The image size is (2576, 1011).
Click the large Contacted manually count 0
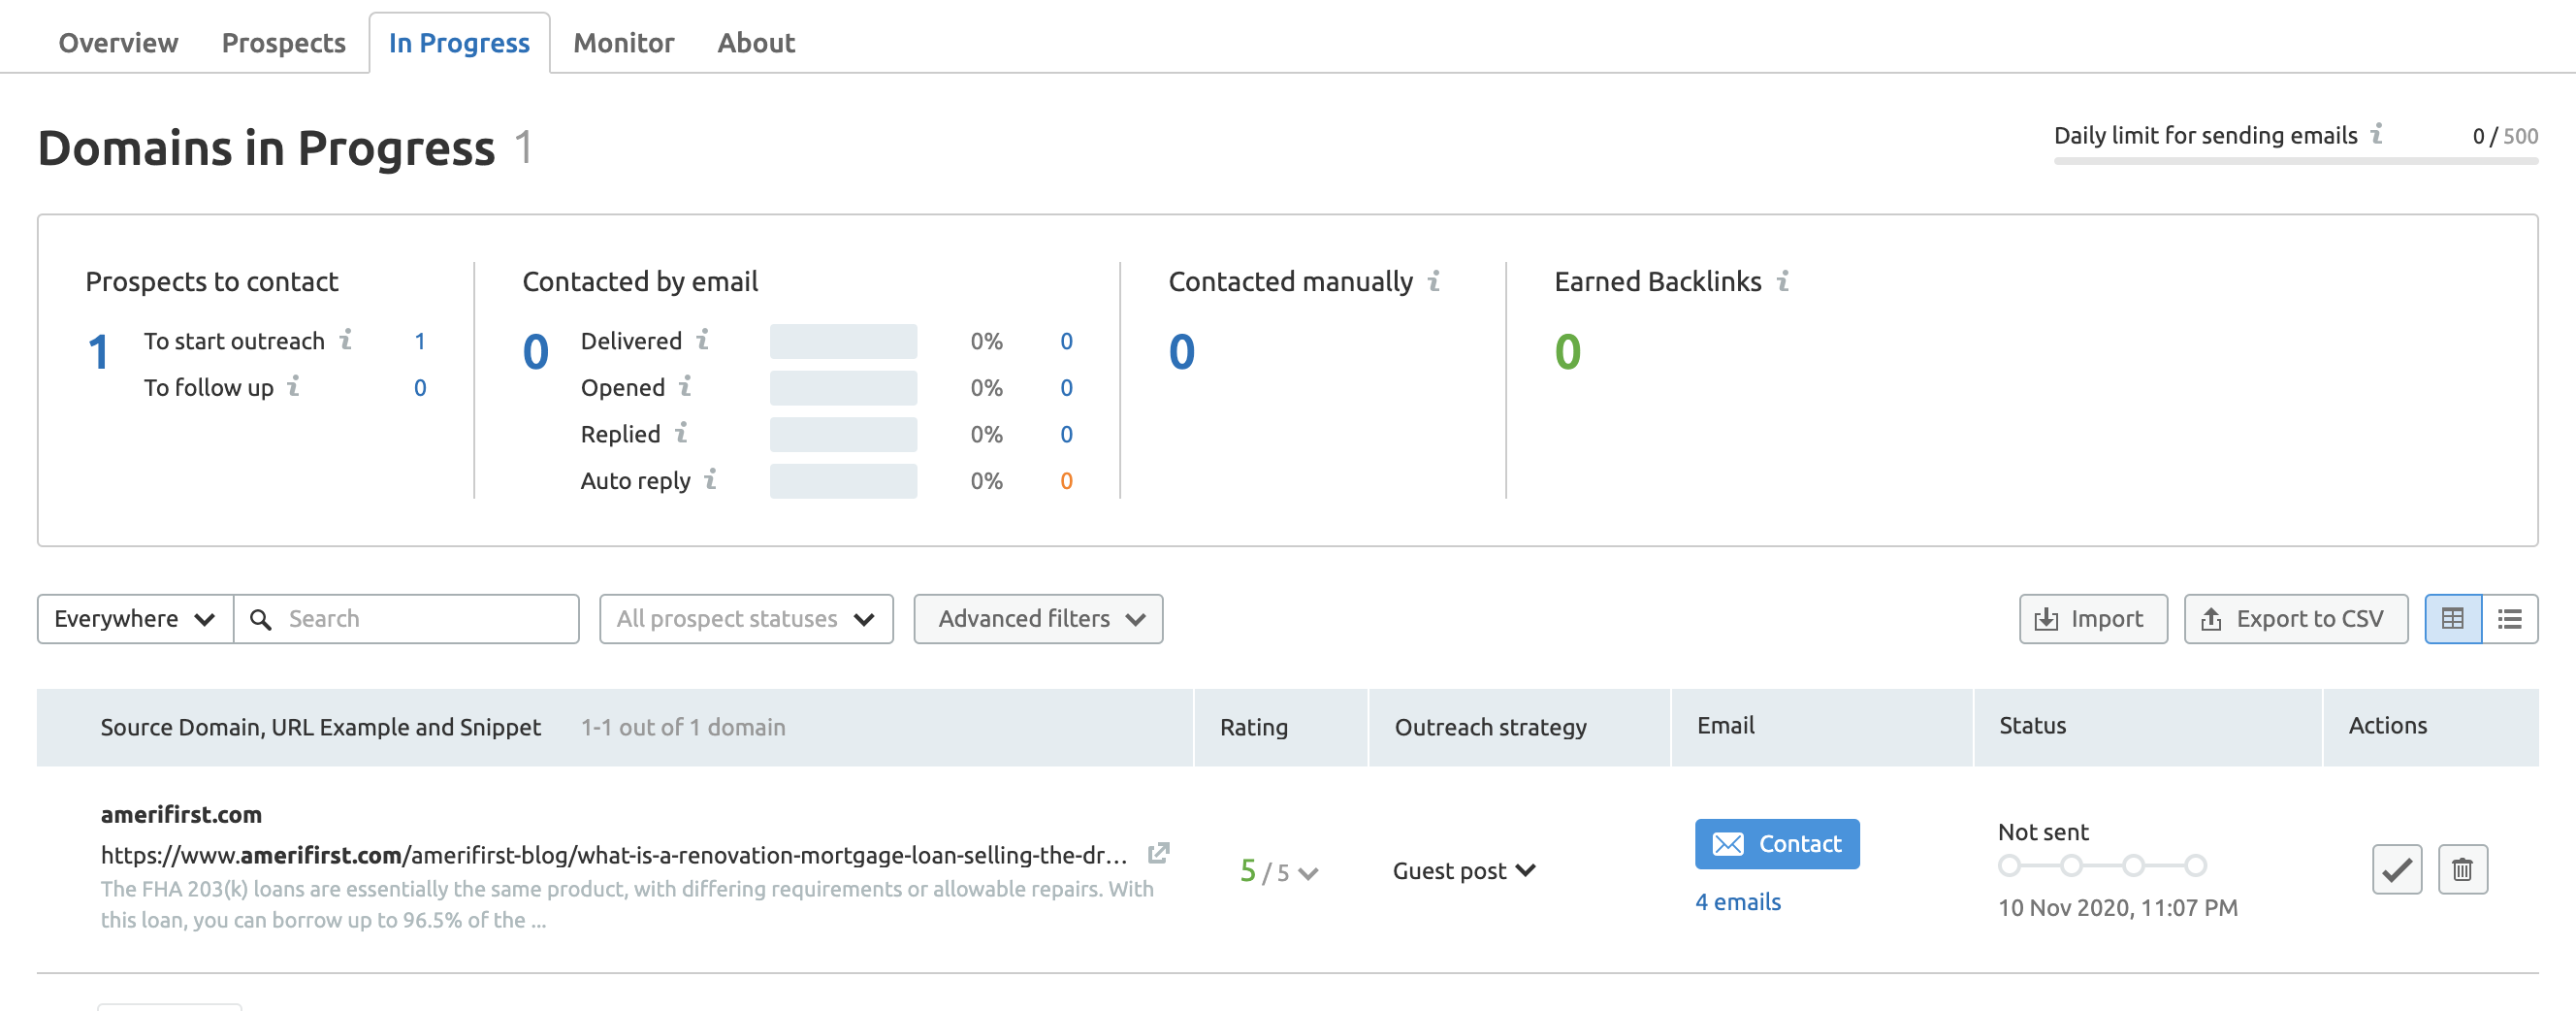tap(1182, 352)
